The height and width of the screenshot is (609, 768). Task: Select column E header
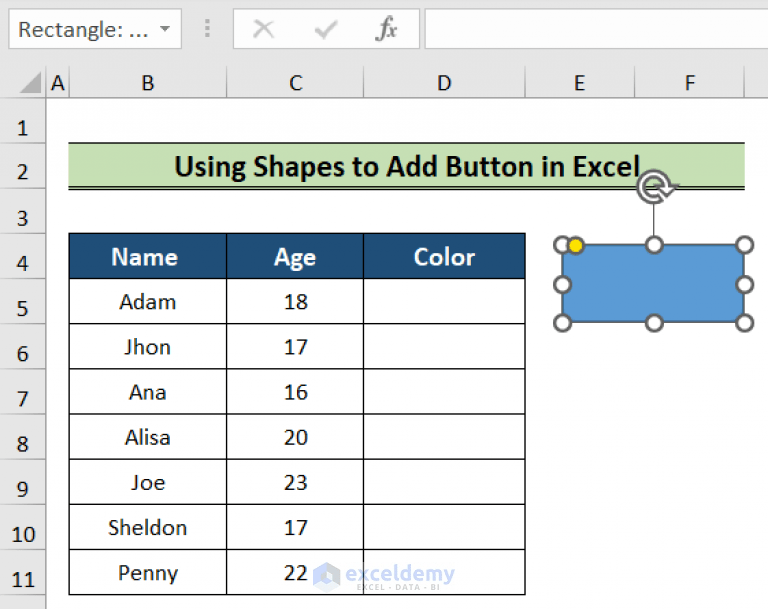(579, 82)
